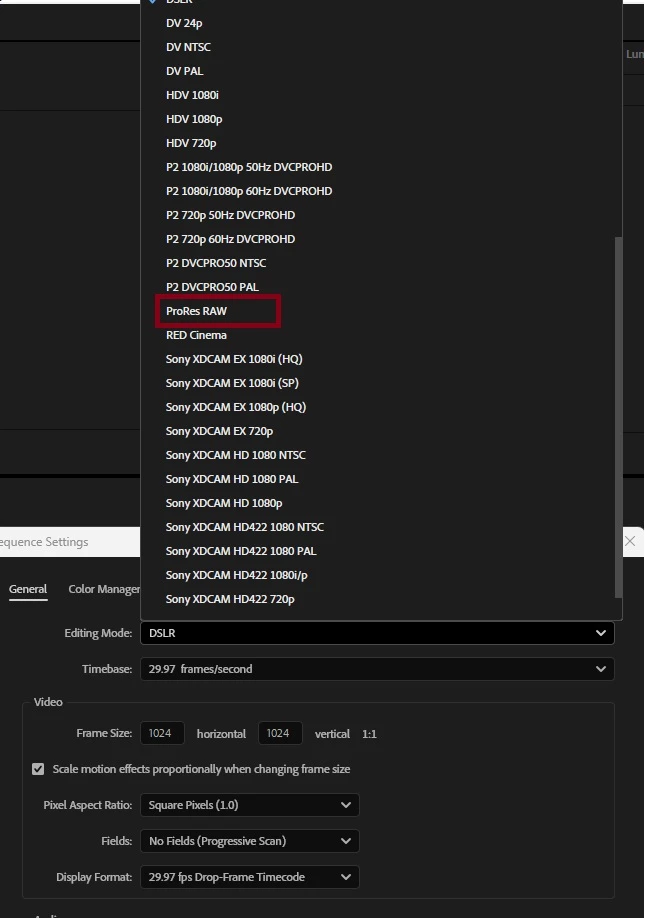Click the vertical frame size field

coord(280,734)
